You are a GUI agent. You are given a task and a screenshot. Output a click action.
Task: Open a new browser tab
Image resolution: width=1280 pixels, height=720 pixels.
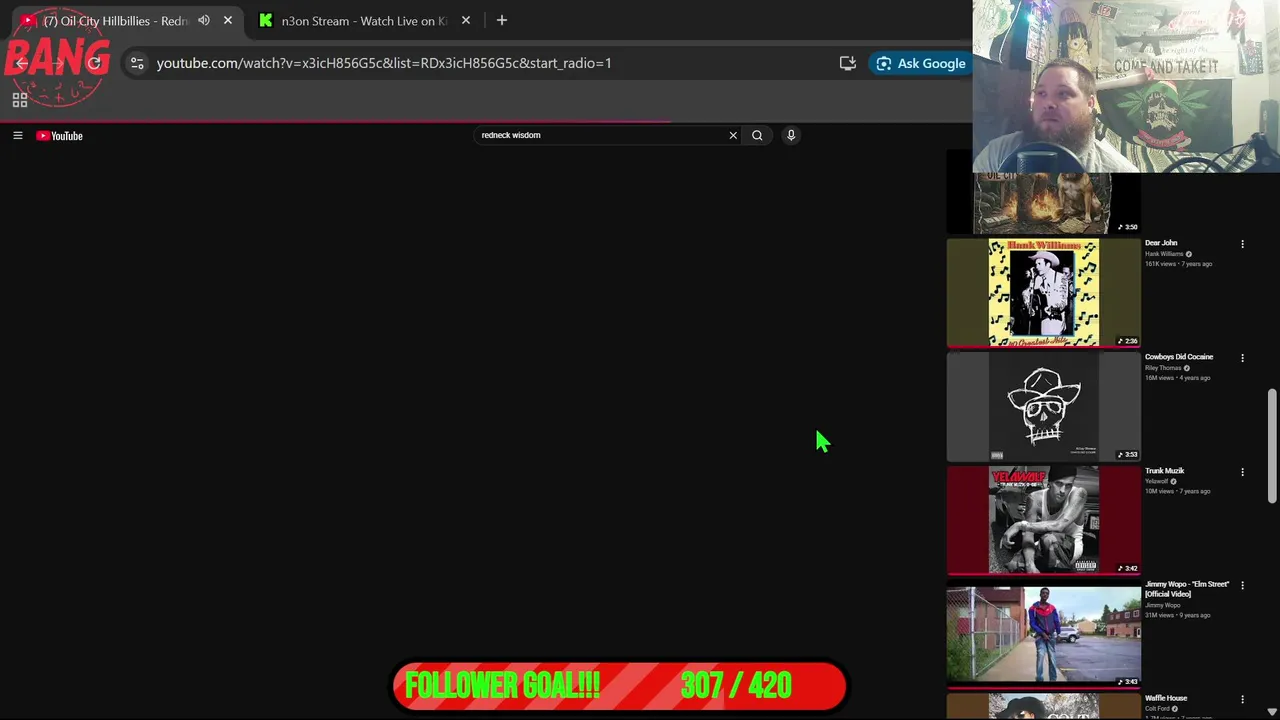pos(502,20)
